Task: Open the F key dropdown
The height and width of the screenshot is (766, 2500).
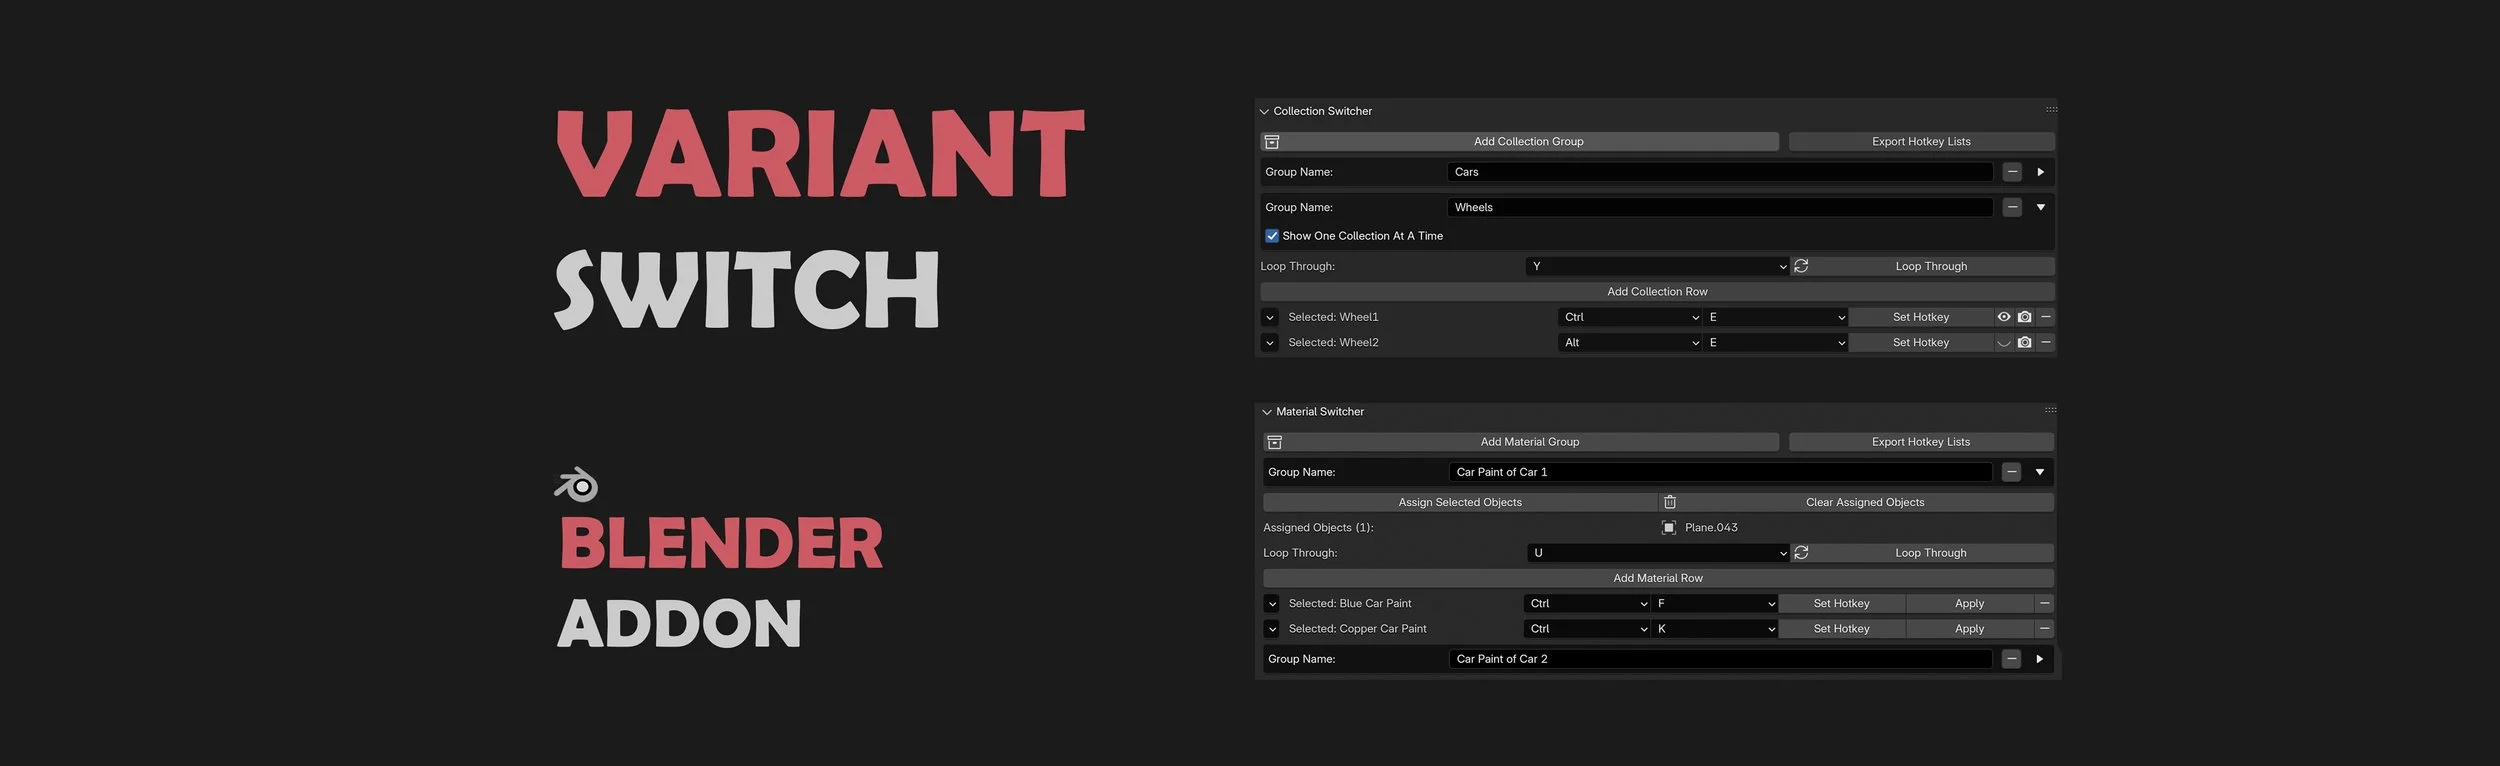Action: (1714, 604)
